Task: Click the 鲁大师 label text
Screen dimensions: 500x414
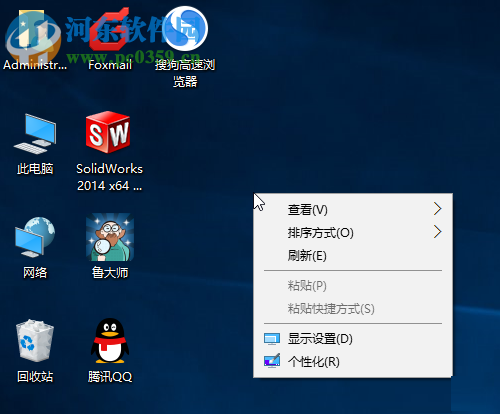Action: coord(110,273)
